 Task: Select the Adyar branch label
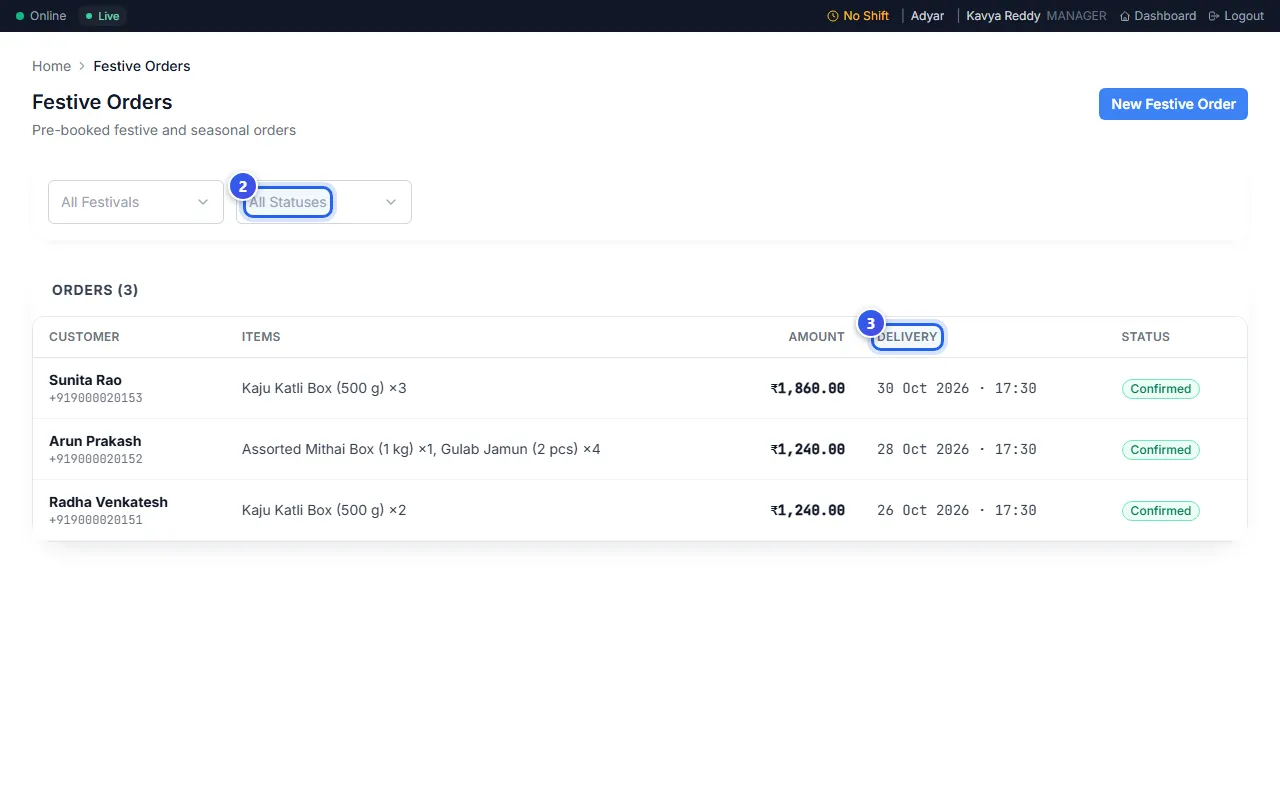(927, 16)
